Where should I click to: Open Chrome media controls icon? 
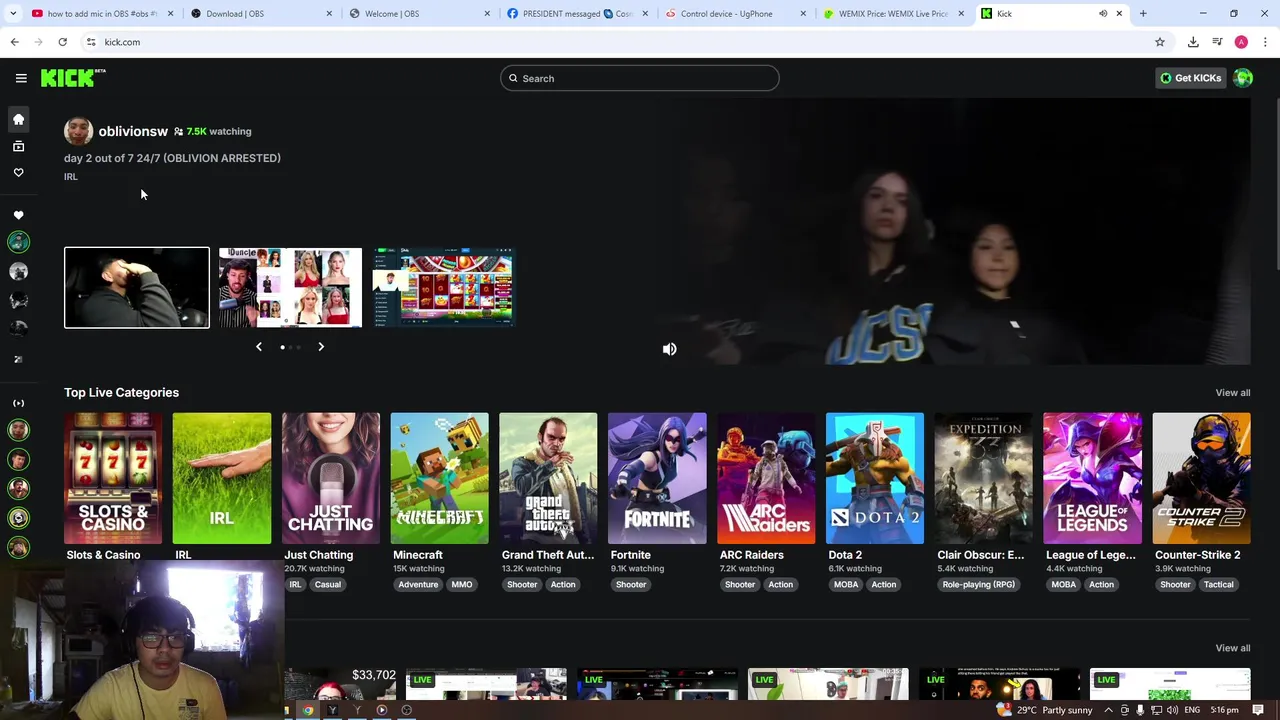pyautogui.click(x=1217, y=42)
